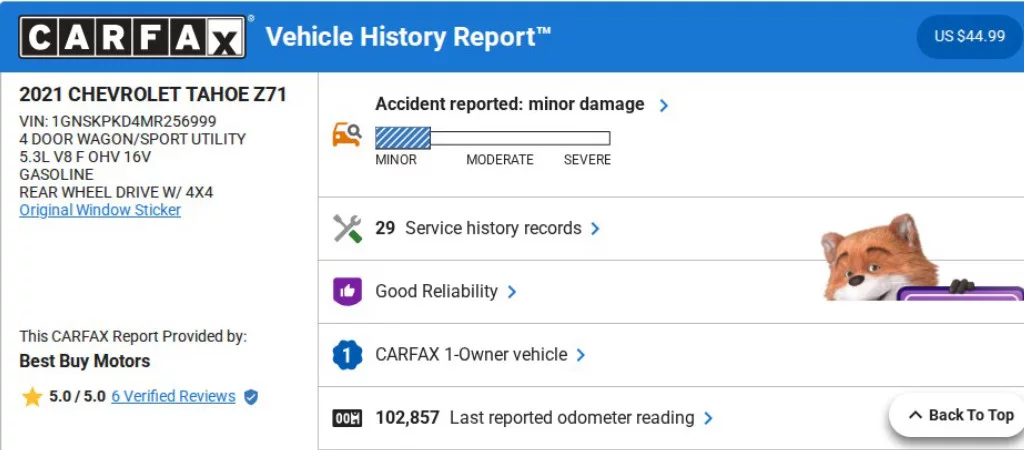This screenshot has width=1024, height=450.
Task: Click the odometer reading icon
Action: pos(347,418)
